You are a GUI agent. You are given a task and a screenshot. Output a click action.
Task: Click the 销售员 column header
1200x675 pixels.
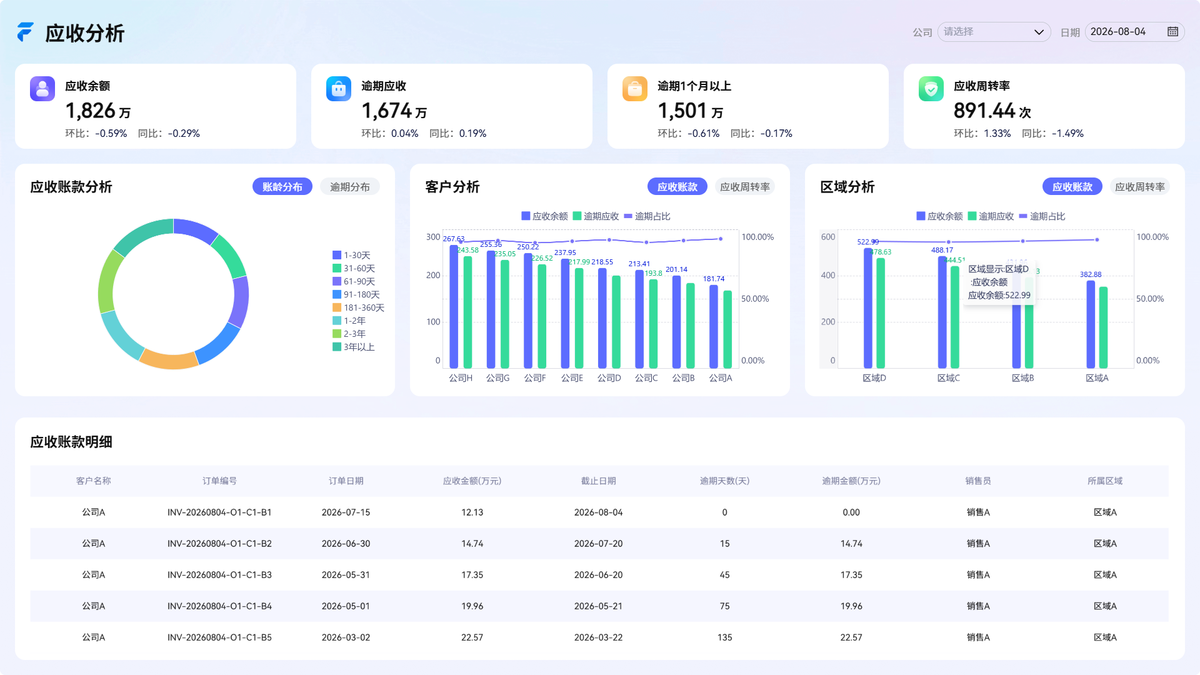978,481
